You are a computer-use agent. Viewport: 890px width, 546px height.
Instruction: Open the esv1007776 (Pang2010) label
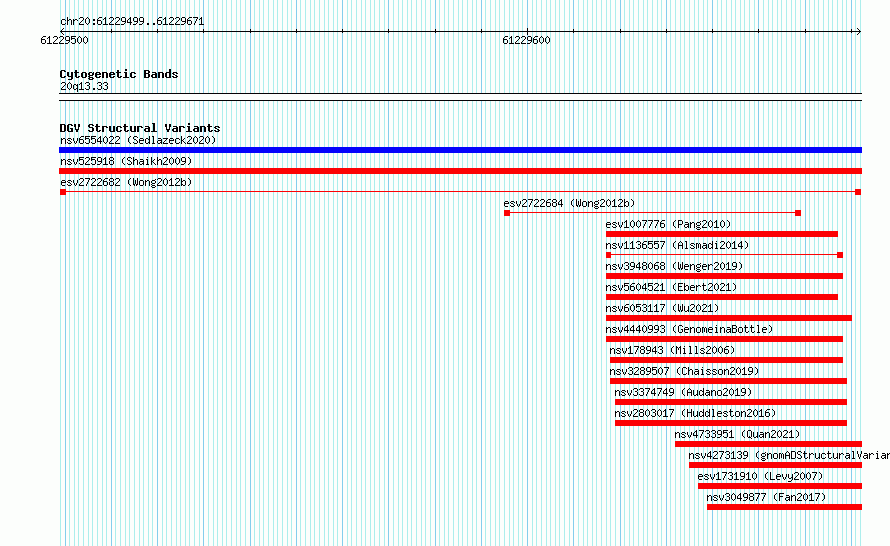coord(668,224)
